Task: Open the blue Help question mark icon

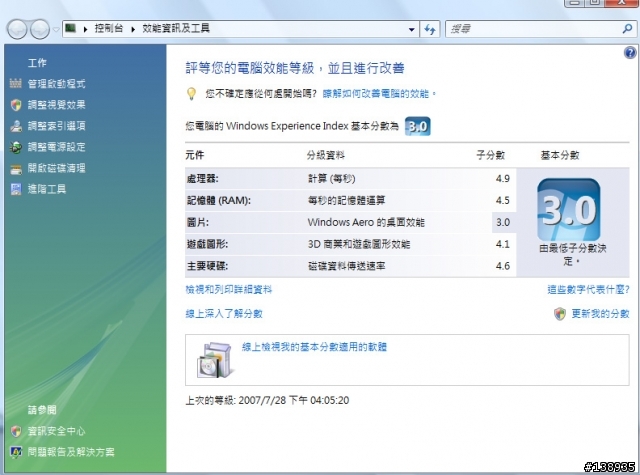Action: click(x=630, y=53)
